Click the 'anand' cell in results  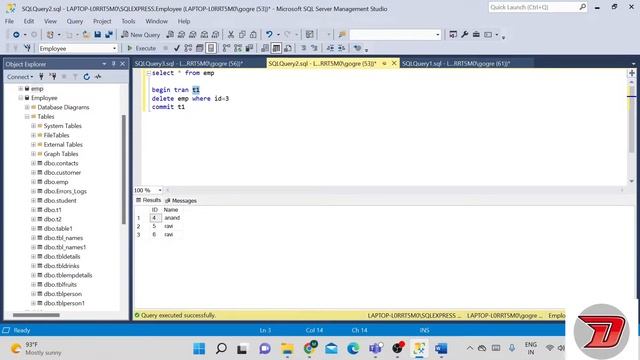point(172,218)
